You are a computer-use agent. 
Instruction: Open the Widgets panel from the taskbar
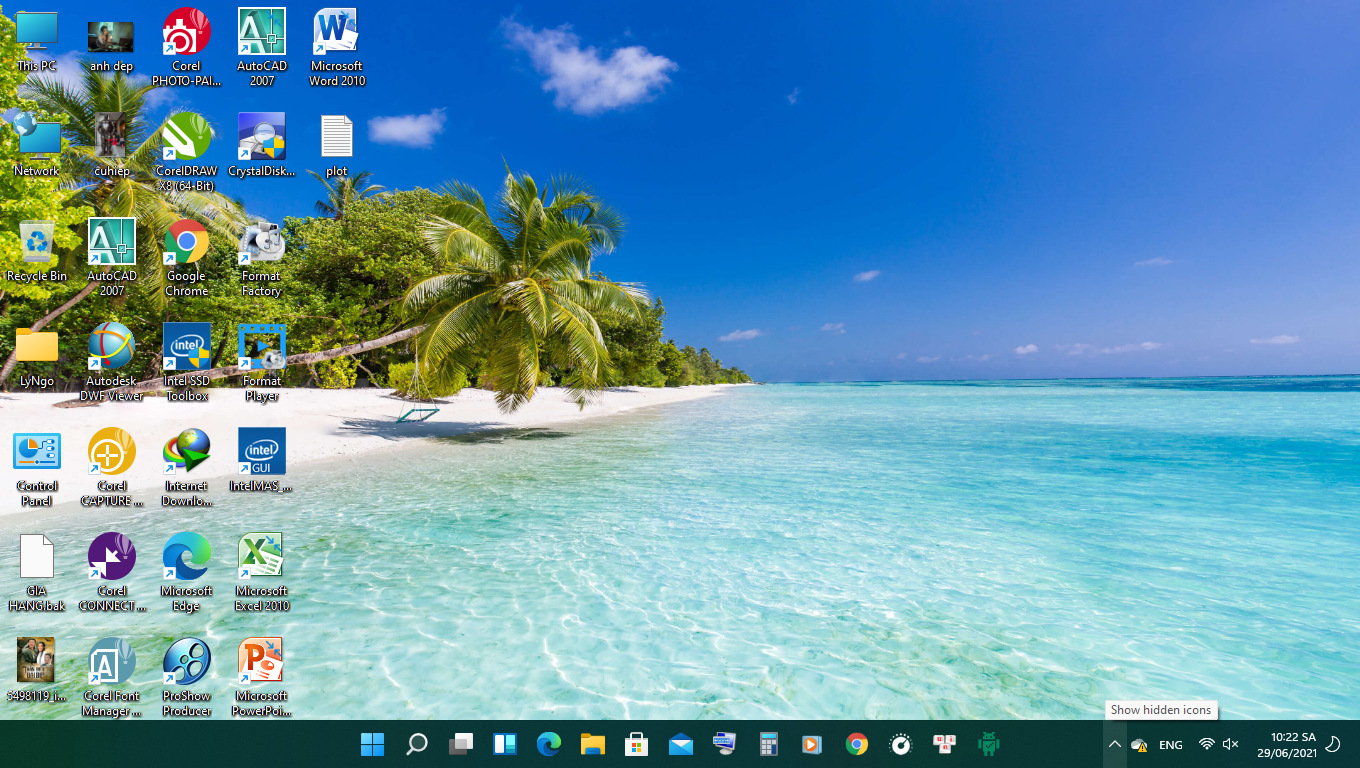(x=505, y=744)
